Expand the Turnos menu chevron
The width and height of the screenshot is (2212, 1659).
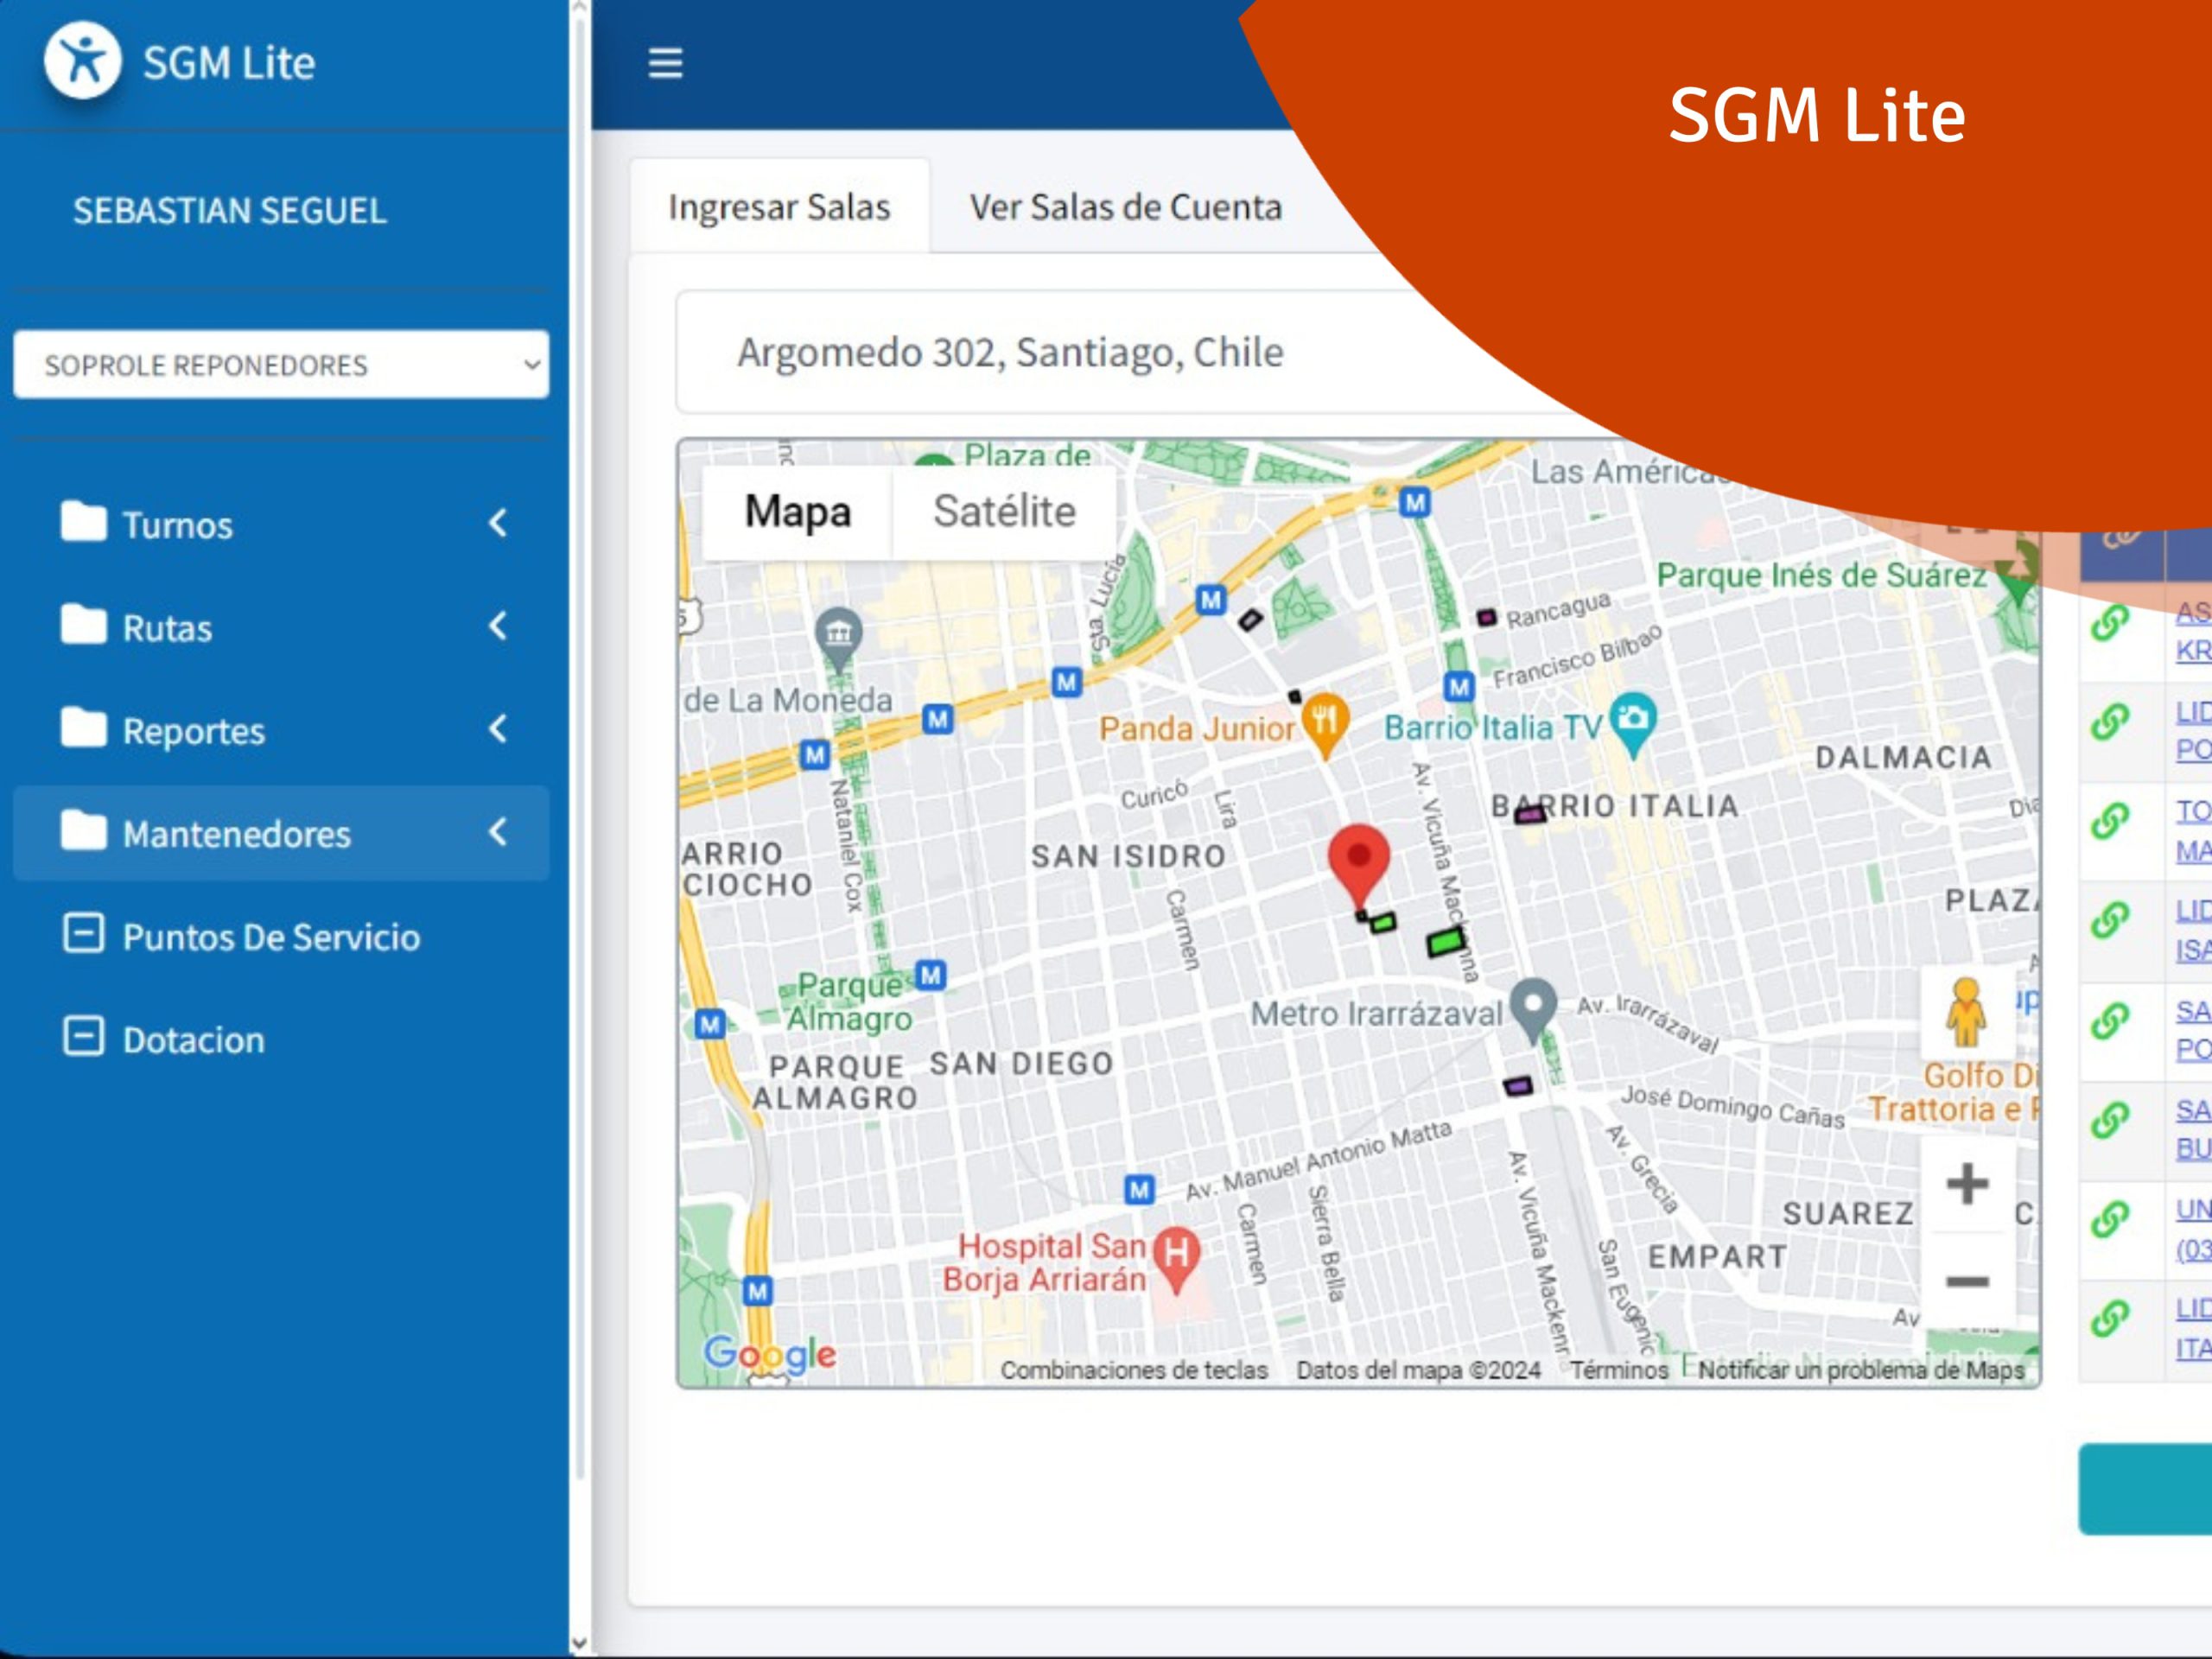point(497,522)
